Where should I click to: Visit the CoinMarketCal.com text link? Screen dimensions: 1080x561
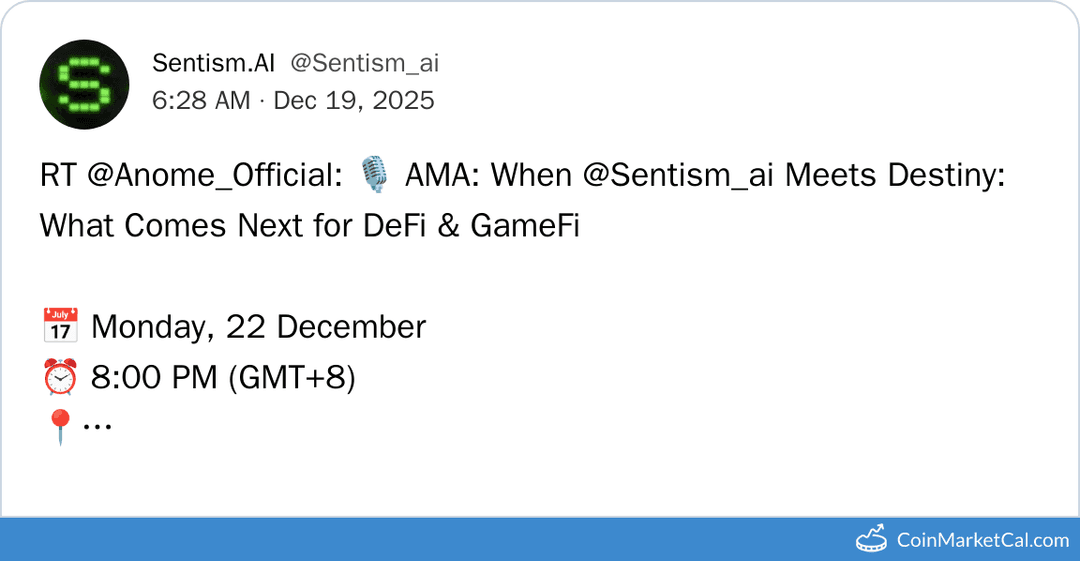982,540
